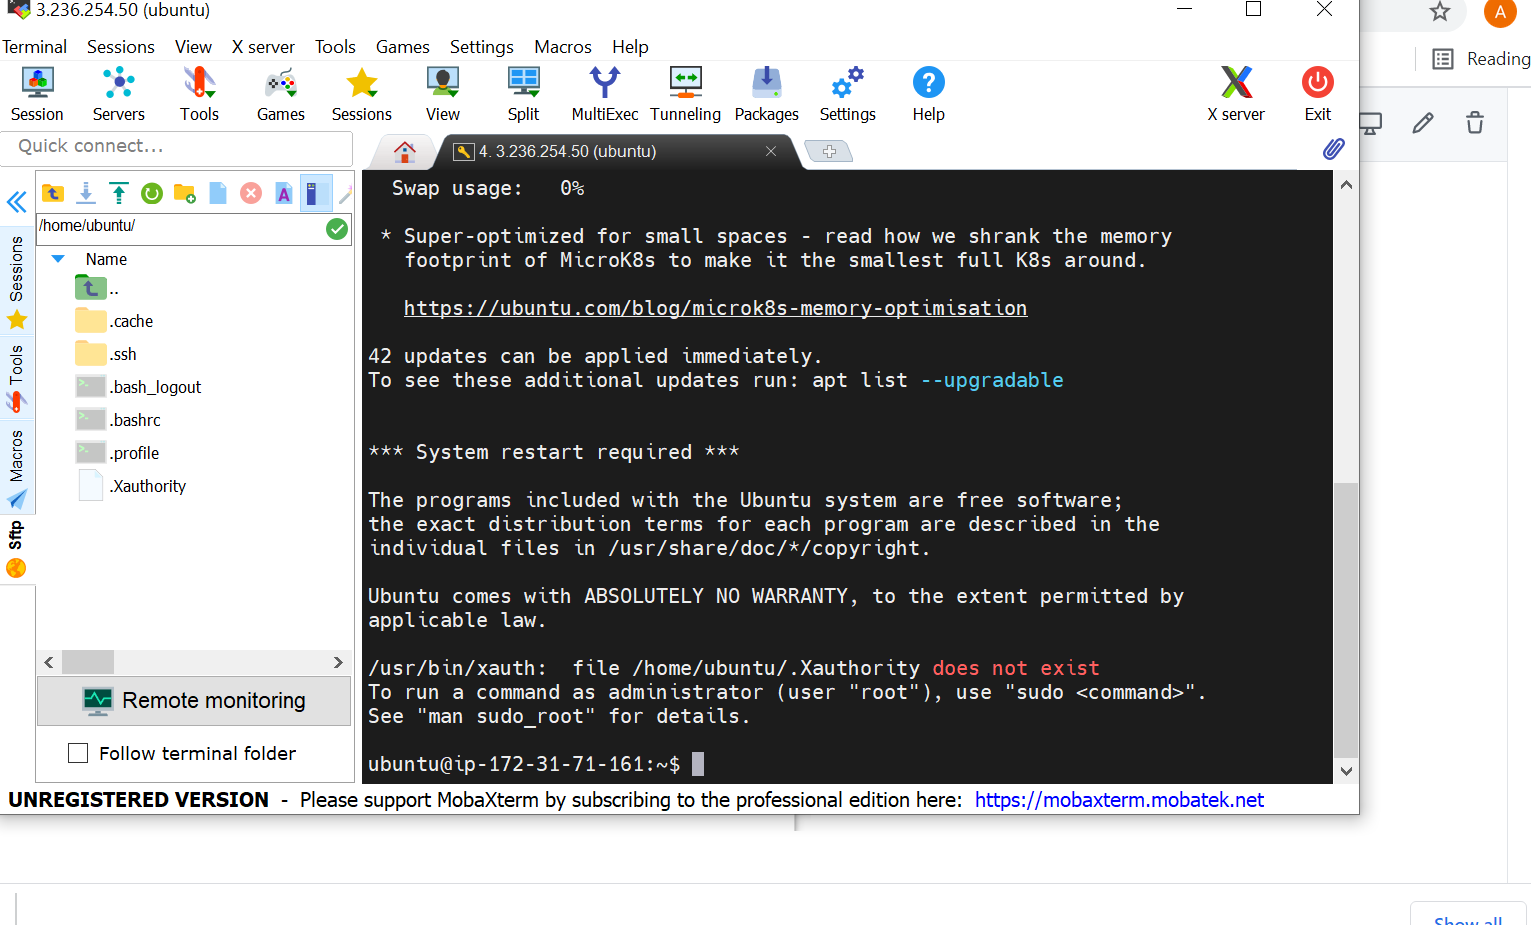Toggle hidden files visibility in SFTP panel

click(x=316, y=192)
